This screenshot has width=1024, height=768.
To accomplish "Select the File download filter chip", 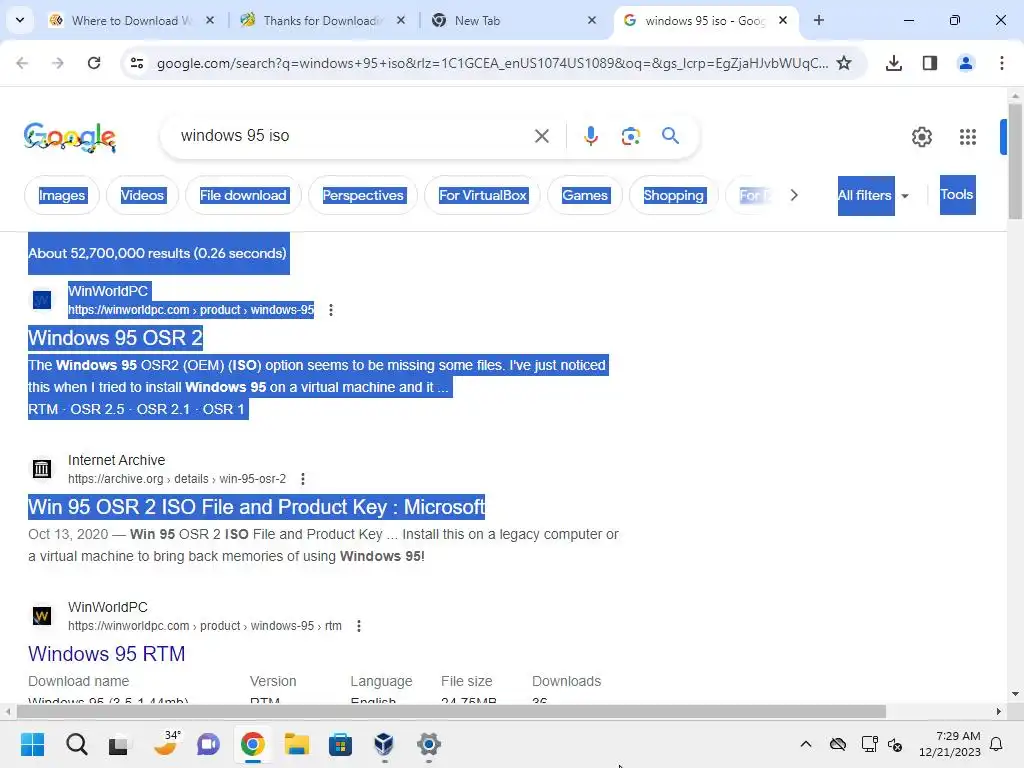I will click(x=243, y=195).
